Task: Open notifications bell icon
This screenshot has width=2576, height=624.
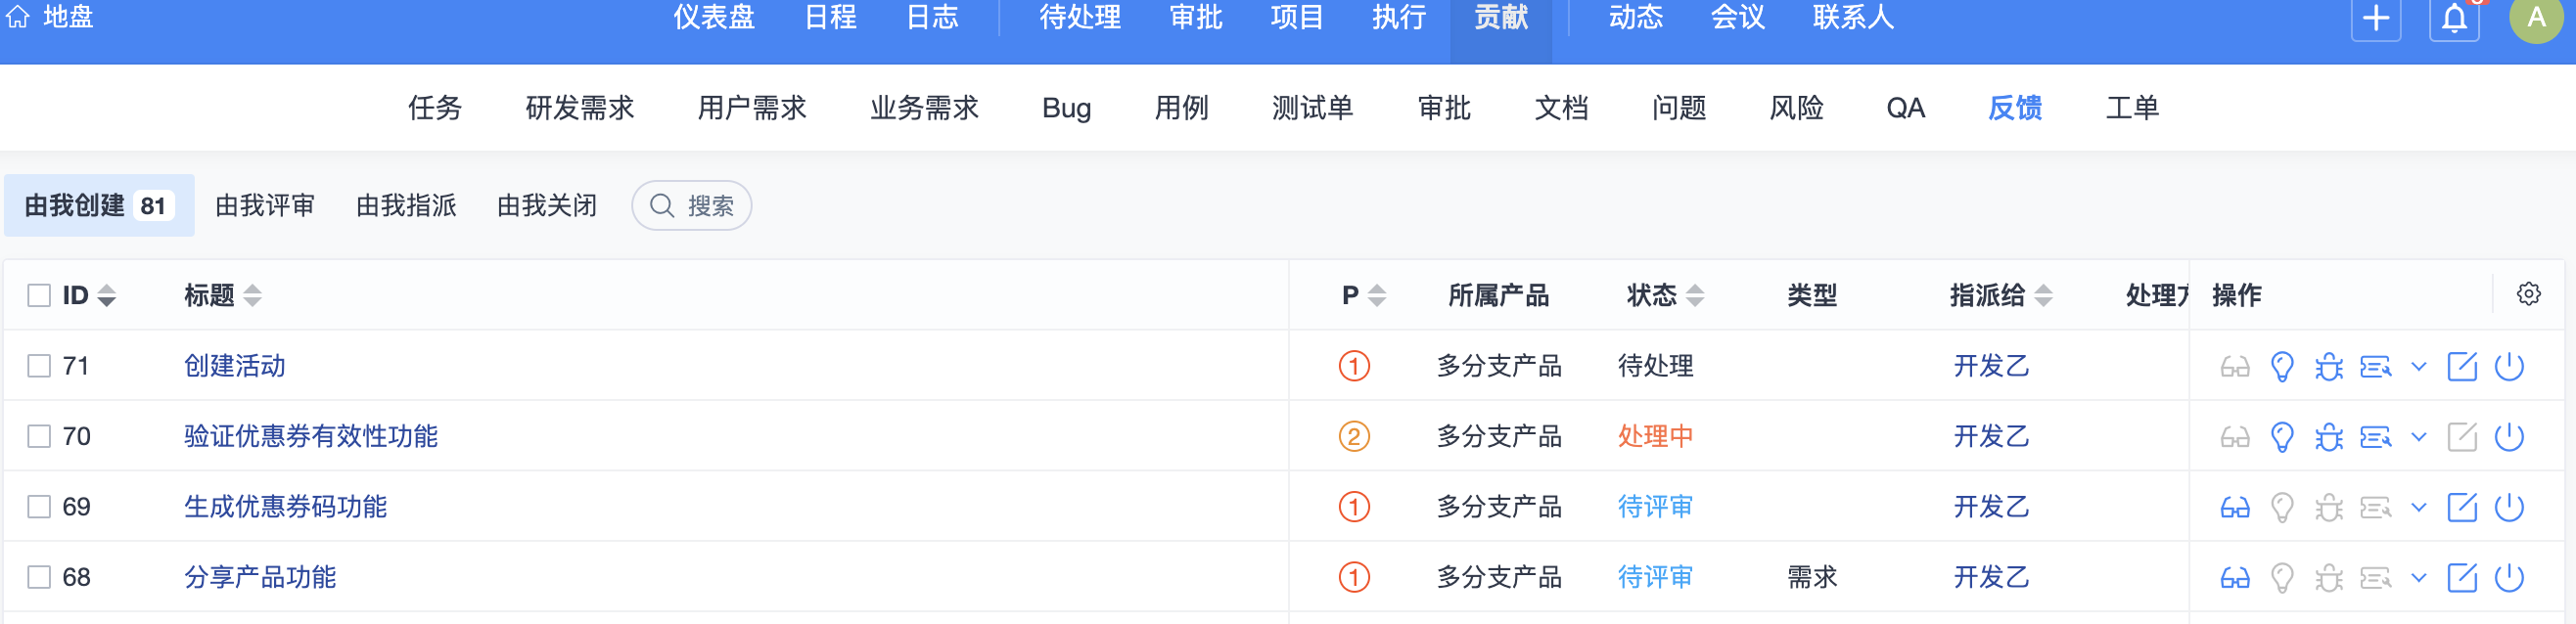Action: click(x=2454, y=18)
